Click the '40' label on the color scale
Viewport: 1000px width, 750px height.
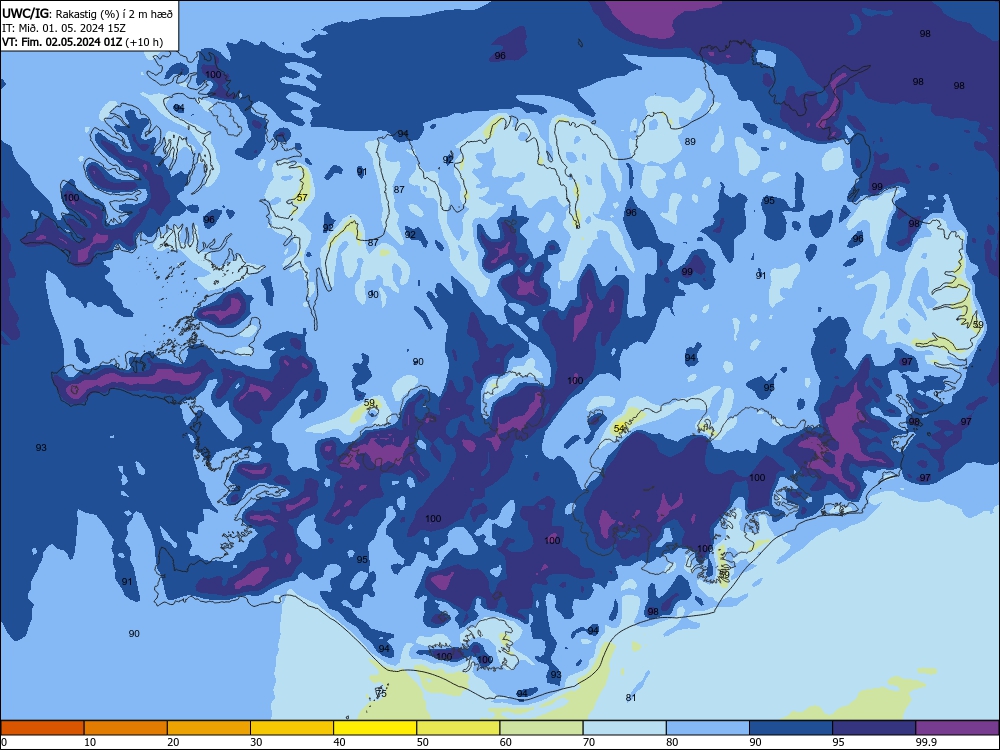point(339,742)
